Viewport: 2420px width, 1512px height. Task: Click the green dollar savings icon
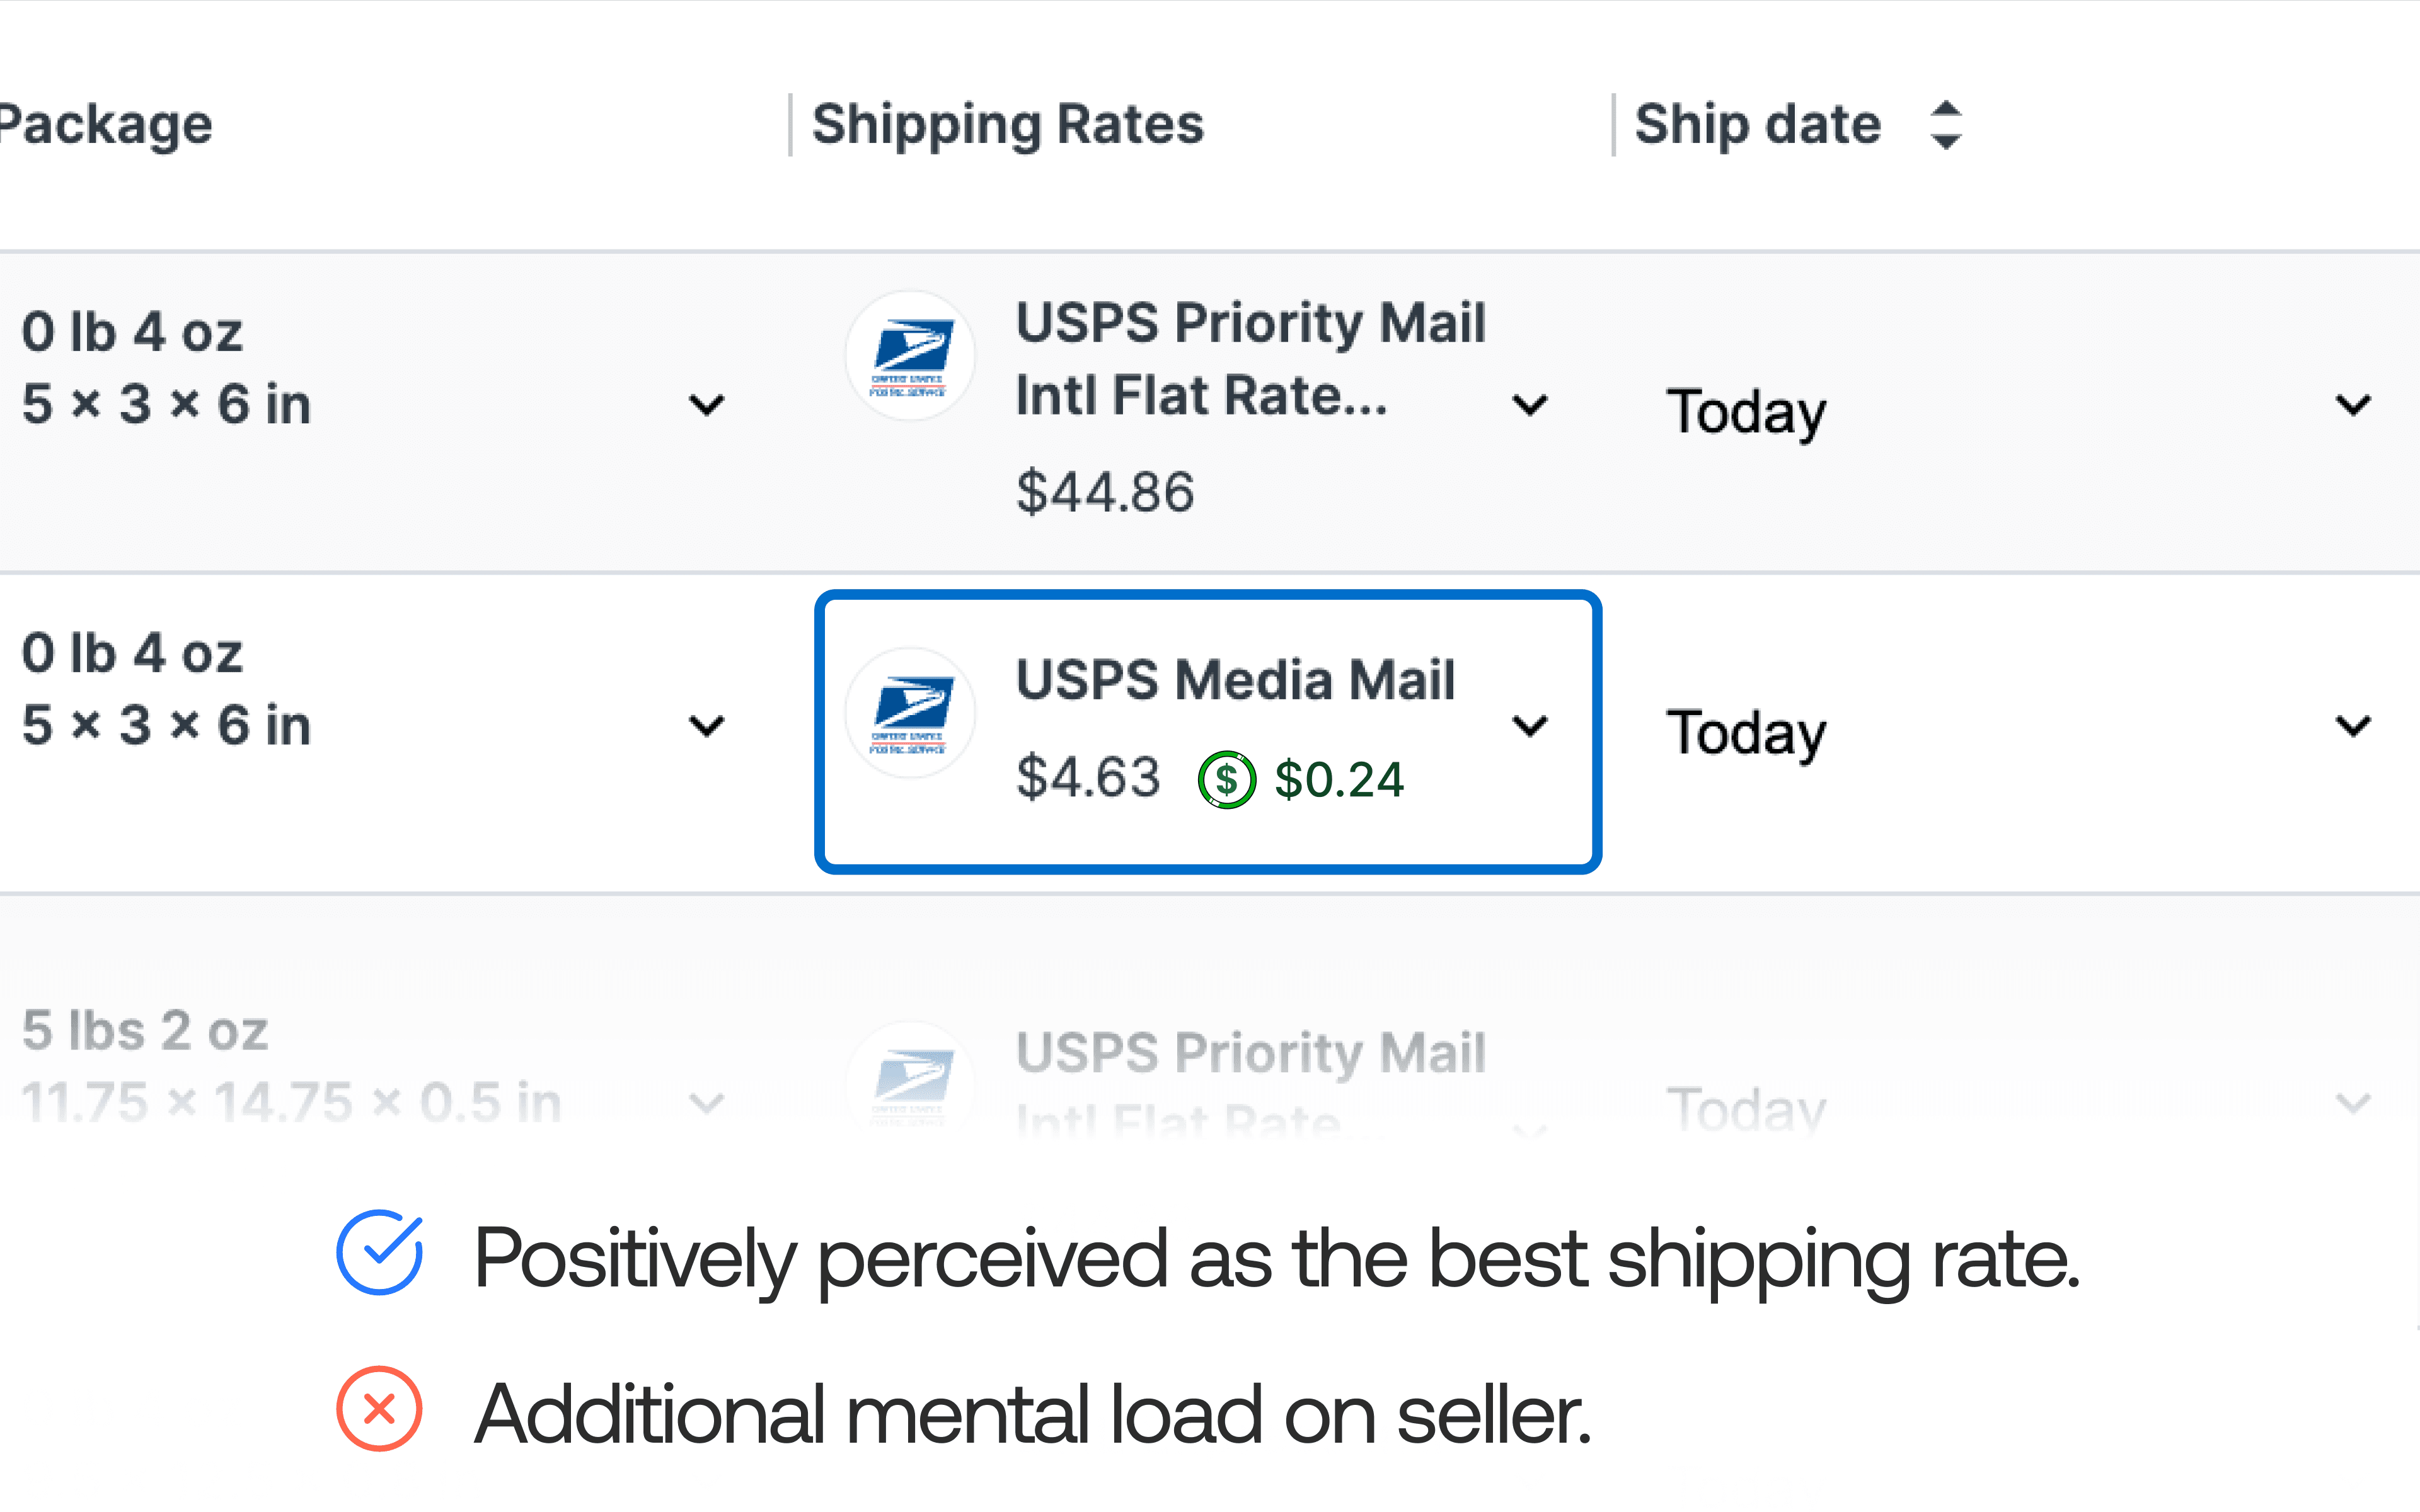pos(1226,780)
